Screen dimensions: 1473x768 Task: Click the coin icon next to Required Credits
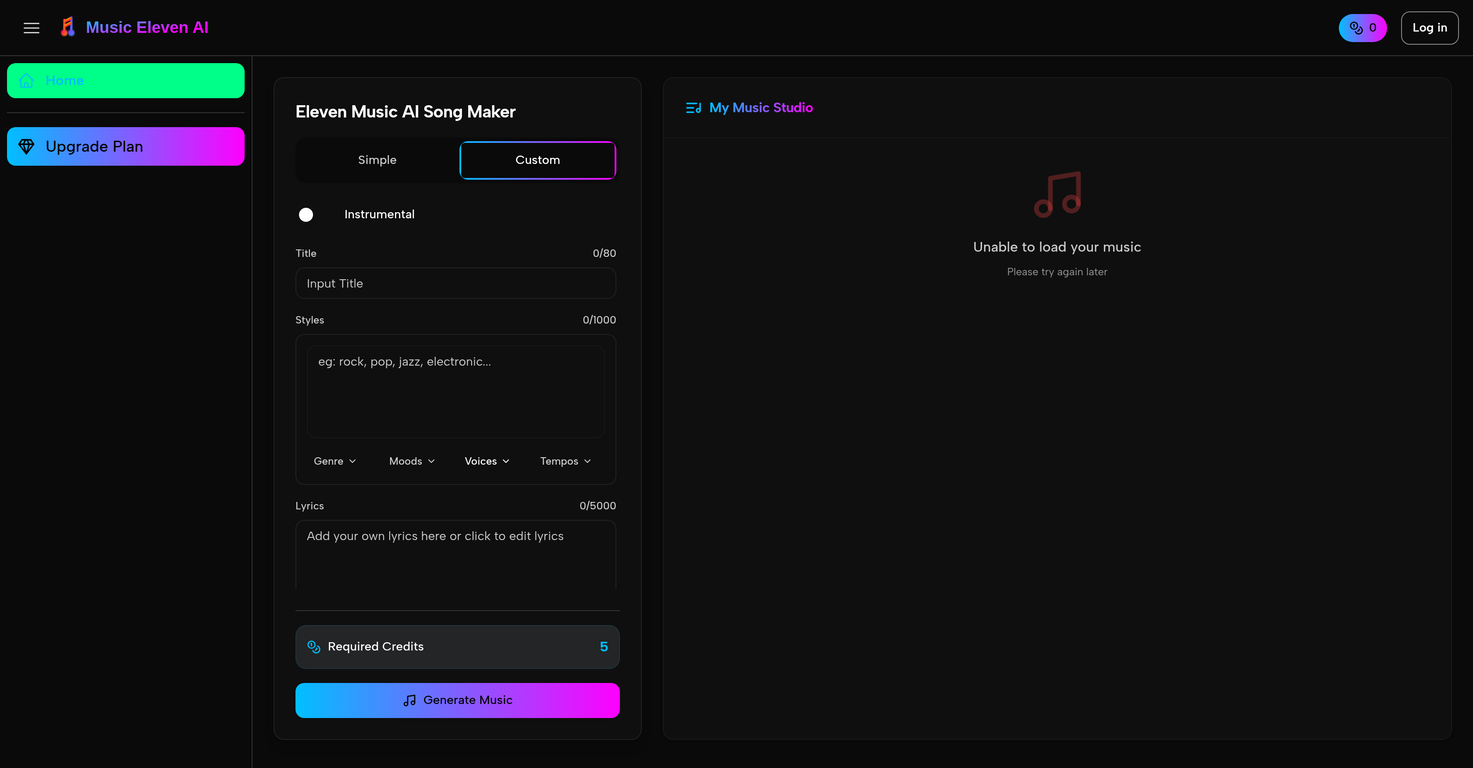pos(313,646)
